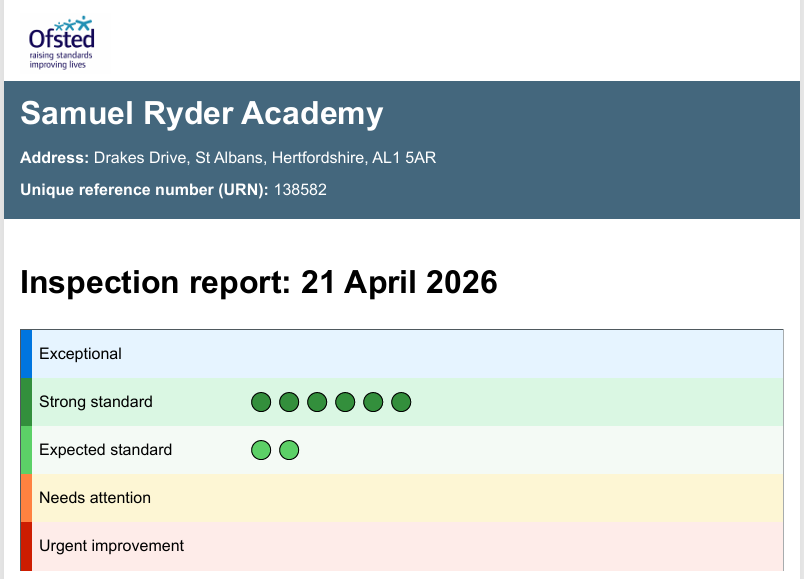Click the Inspection report: 21 April 2026 heading

coord(259,283)
